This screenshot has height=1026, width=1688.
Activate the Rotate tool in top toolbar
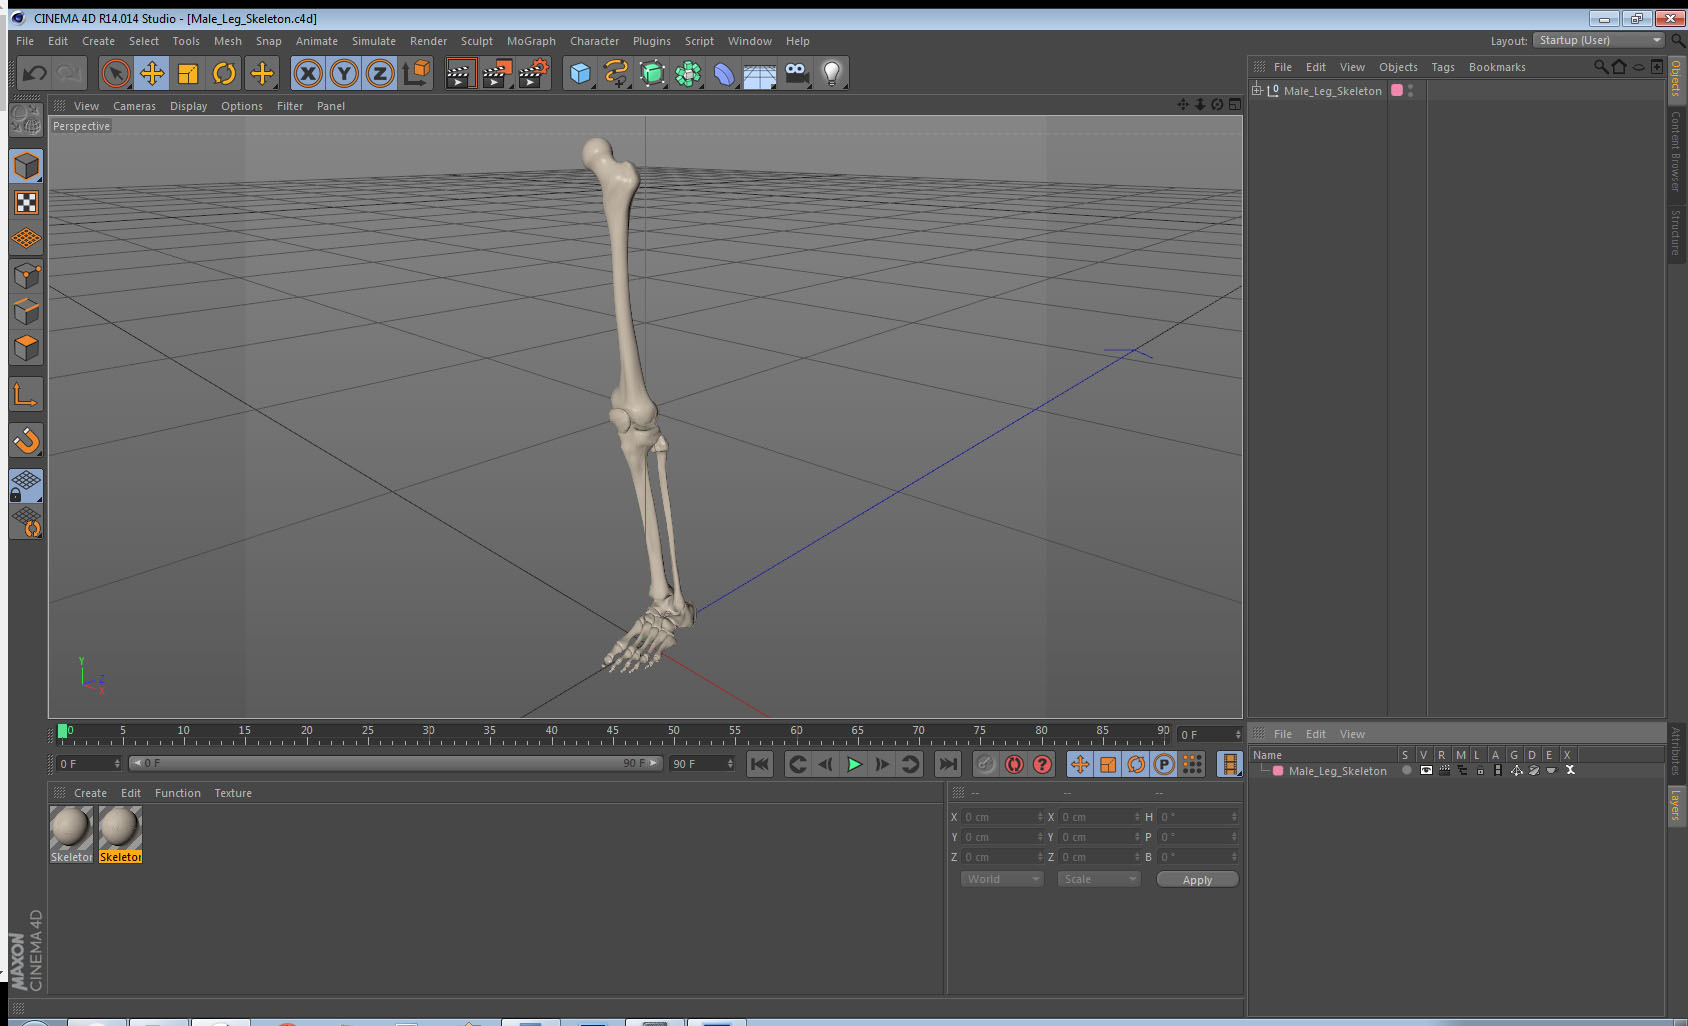(x=224, y=73)
